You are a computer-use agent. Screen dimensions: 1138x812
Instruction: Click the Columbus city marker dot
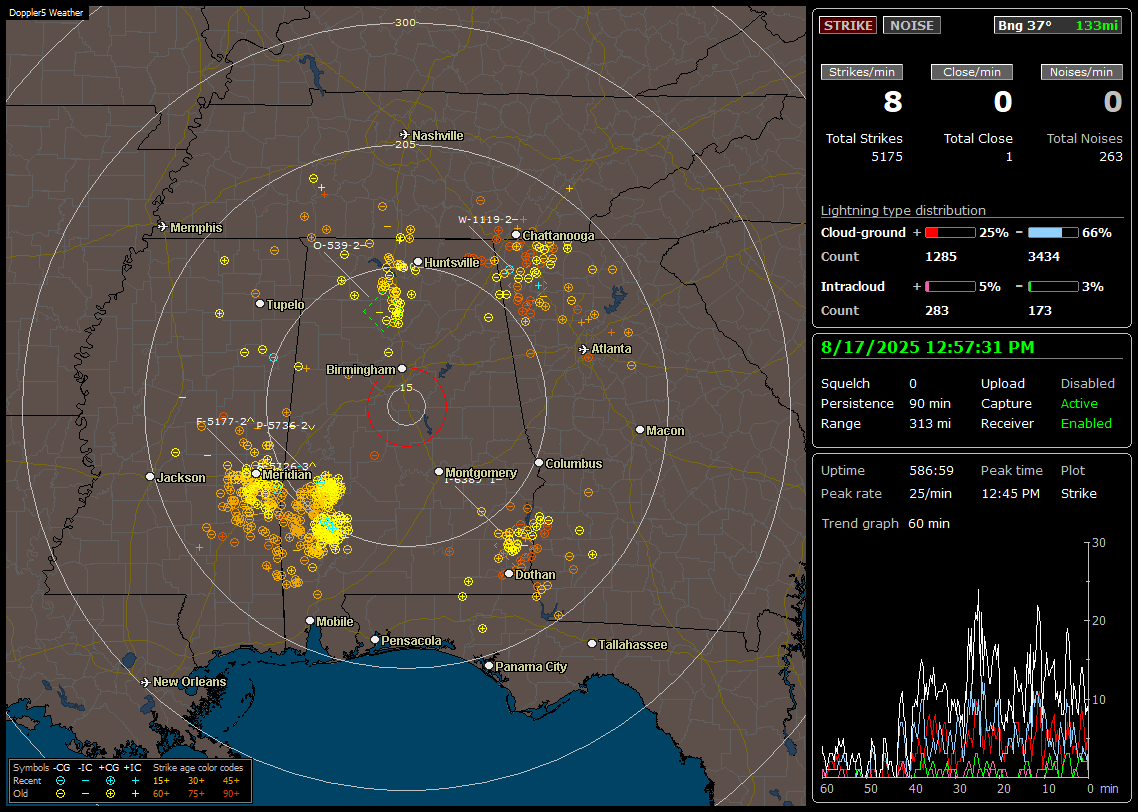coord(539,463)
